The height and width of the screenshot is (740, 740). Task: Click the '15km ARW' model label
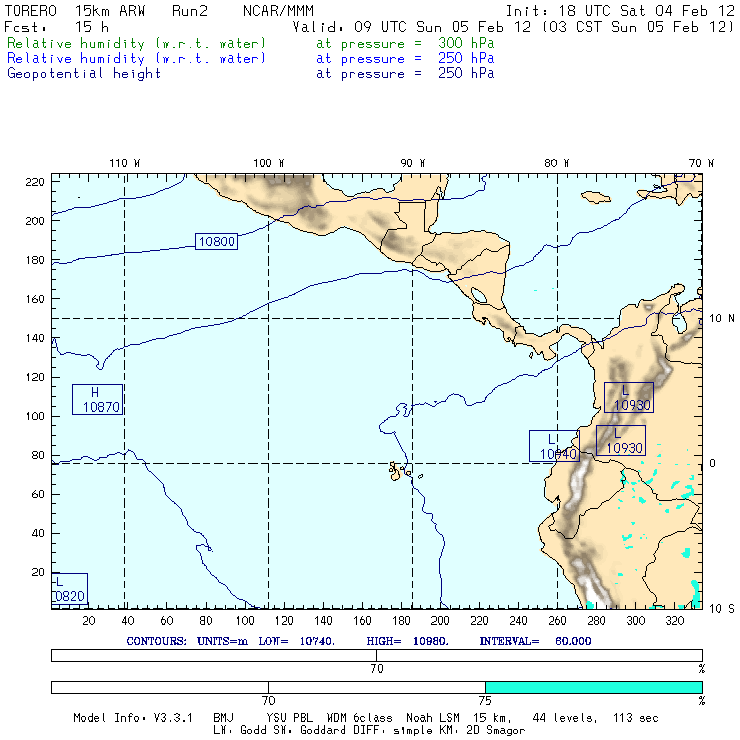(x=110, y=11)
